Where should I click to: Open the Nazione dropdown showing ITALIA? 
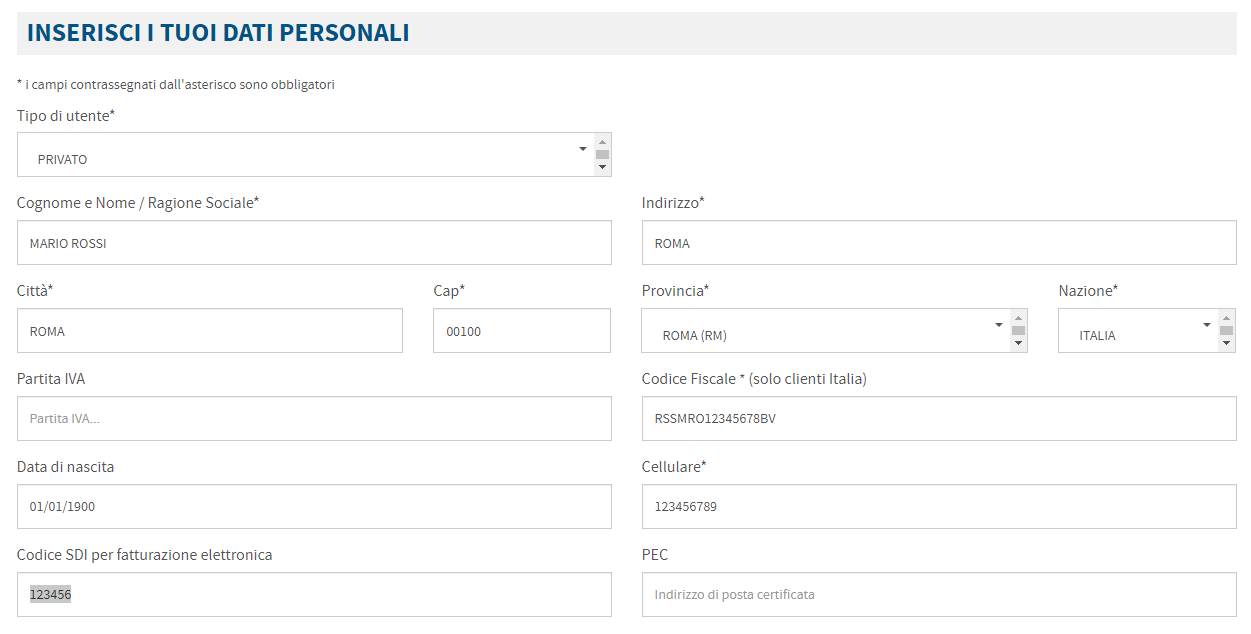tap(1136, 331)
